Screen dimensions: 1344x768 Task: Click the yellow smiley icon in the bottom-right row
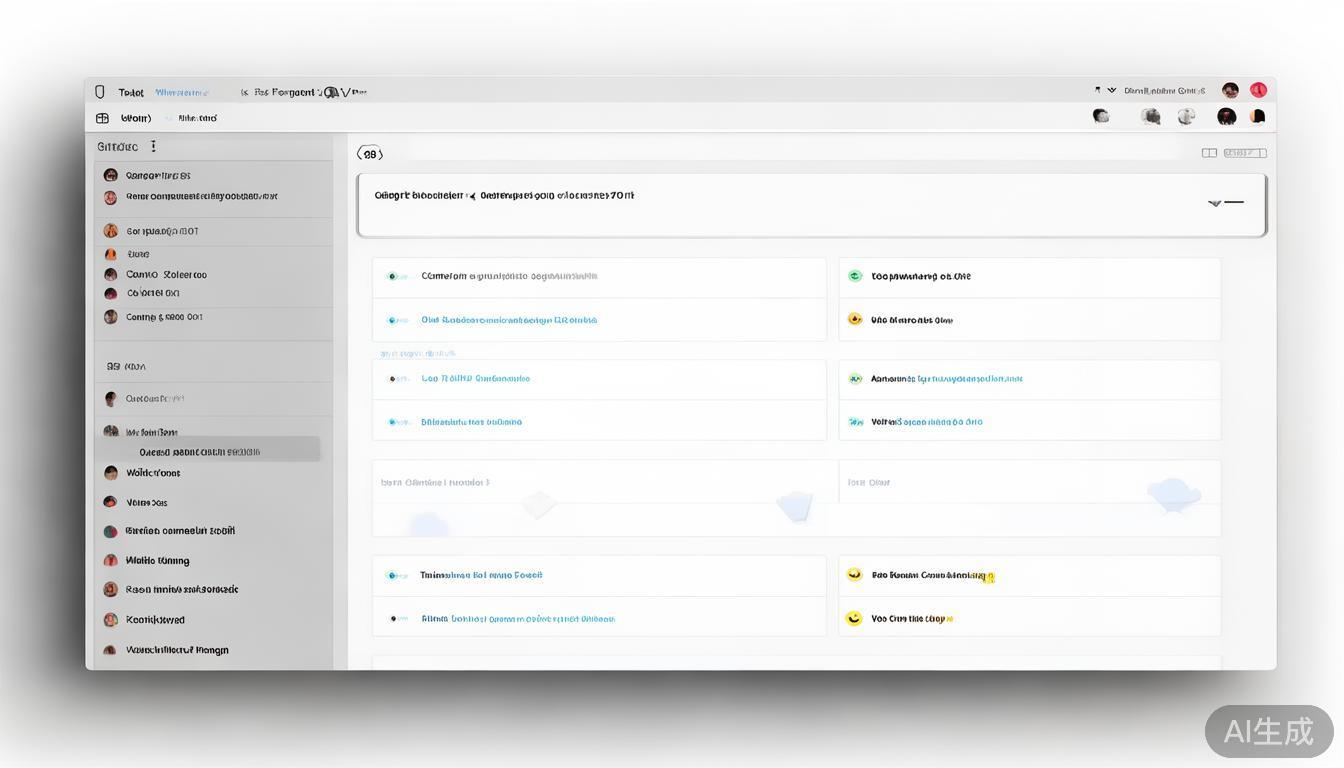coord(854,618)
